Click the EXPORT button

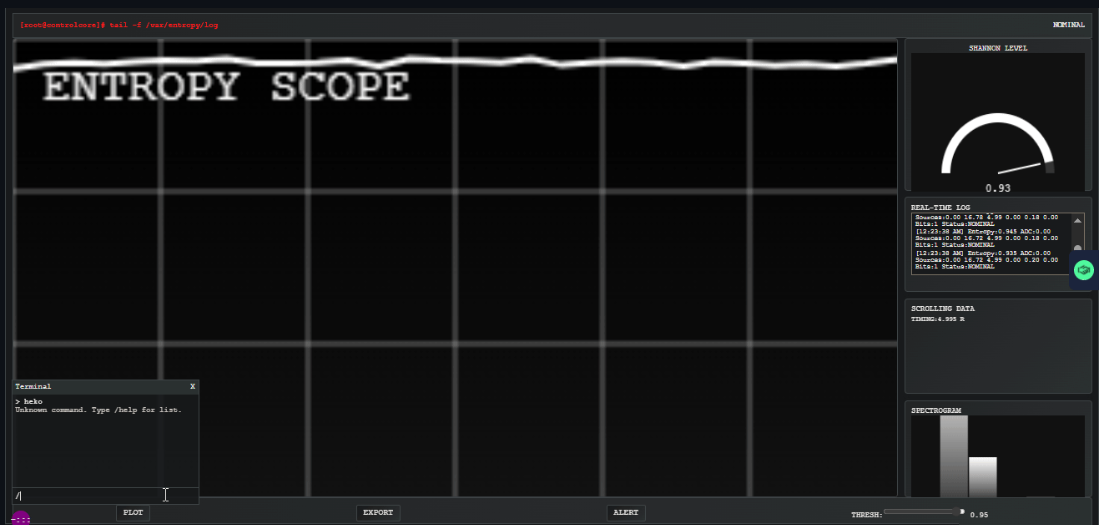click(x=378, y=512)
